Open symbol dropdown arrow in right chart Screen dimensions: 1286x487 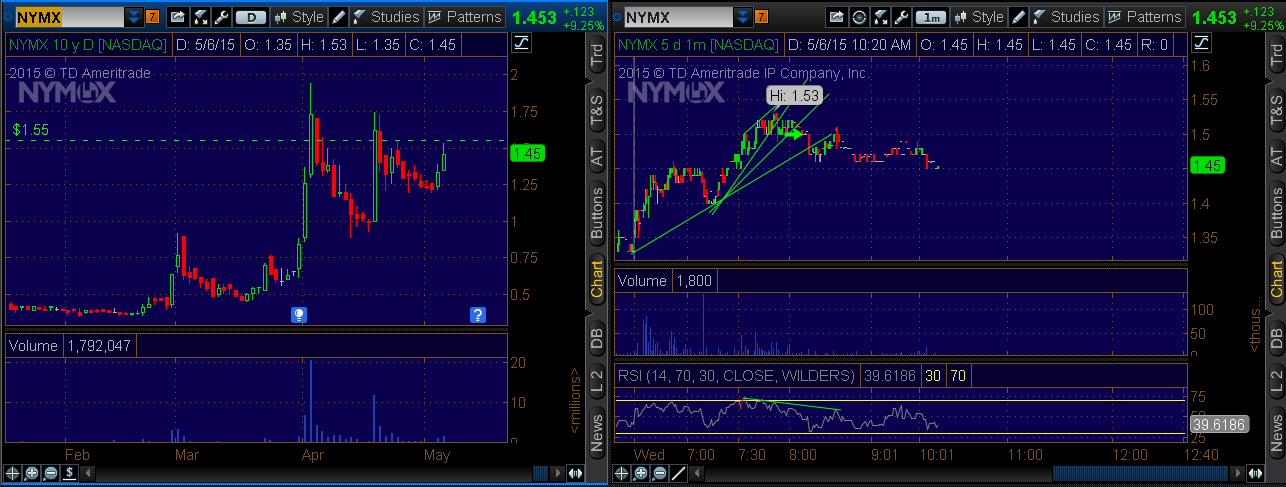(741, 17)
